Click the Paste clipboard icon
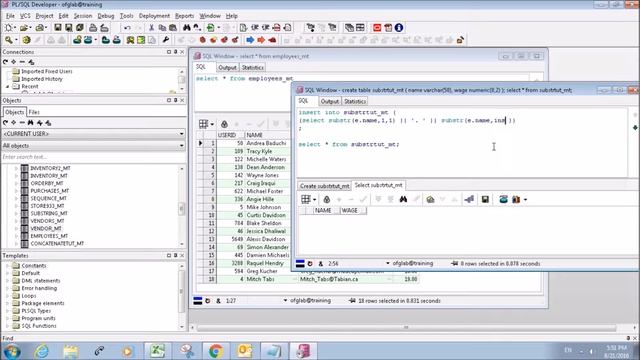 click(173, 28)
